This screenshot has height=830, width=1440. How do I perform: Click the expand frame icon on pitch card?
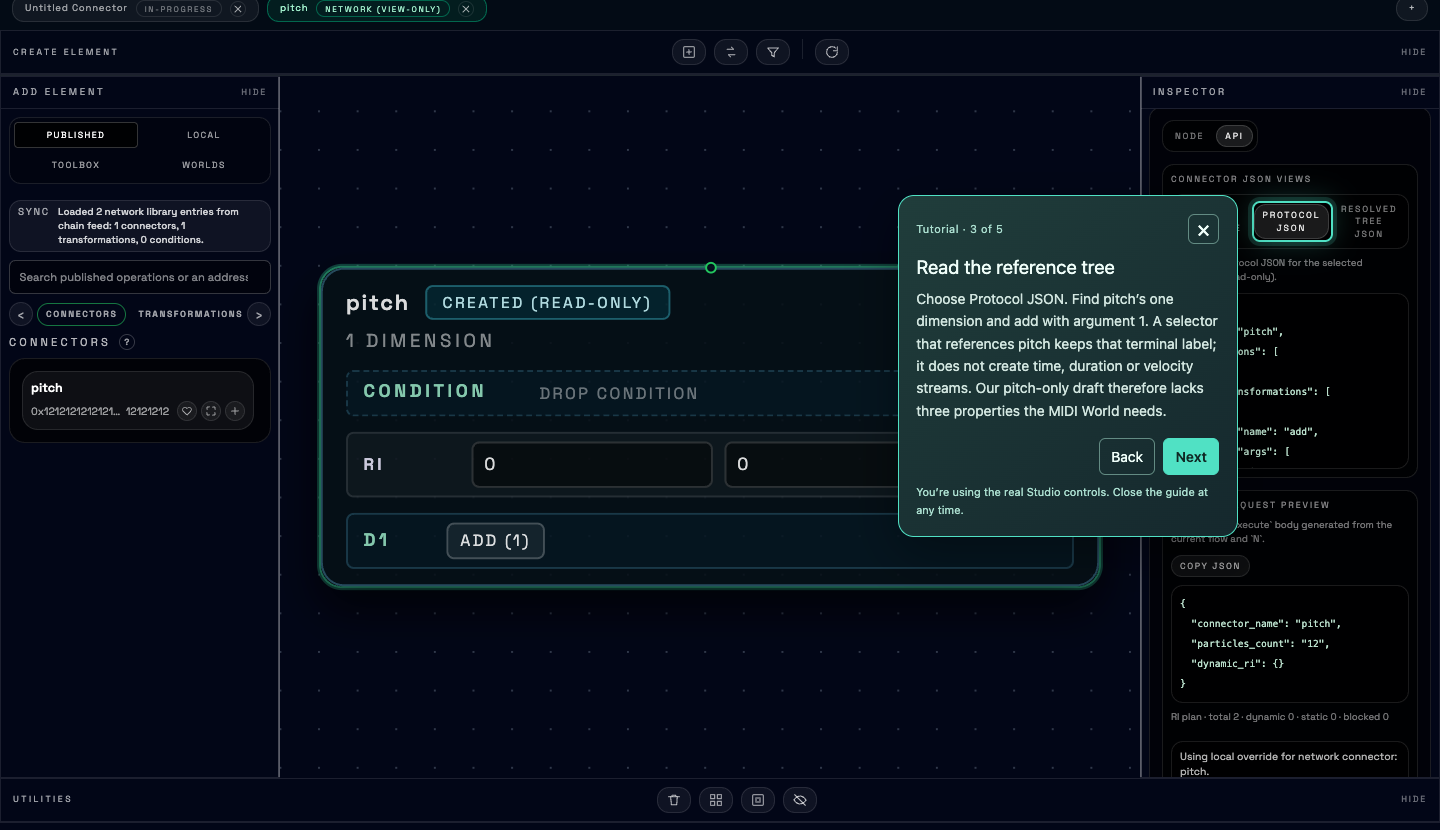point(211,411)
